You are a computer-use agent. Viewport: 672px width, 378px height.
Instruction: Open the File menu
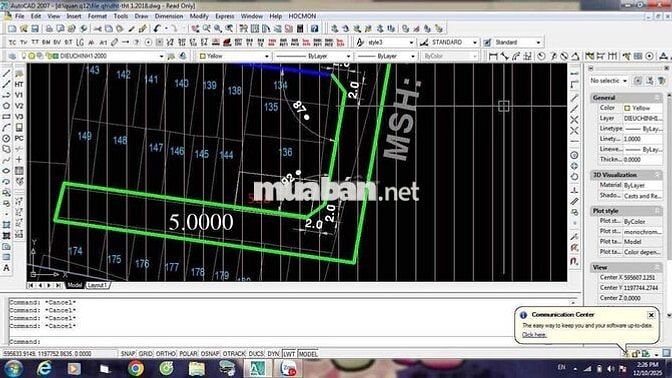20,16
